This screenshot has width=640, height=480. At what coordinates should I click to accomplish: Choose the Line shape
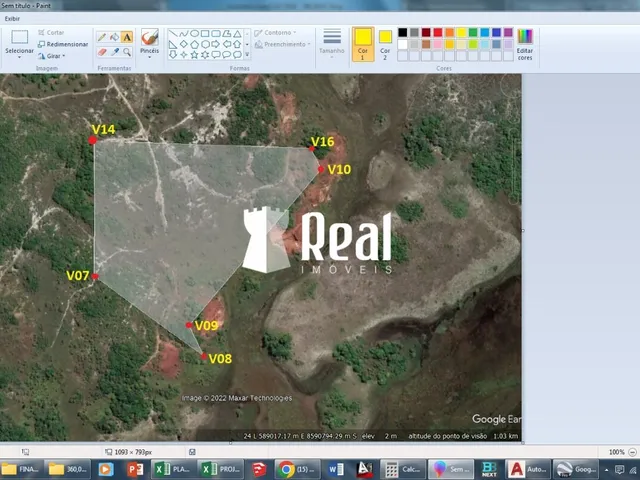coord(173,33)
